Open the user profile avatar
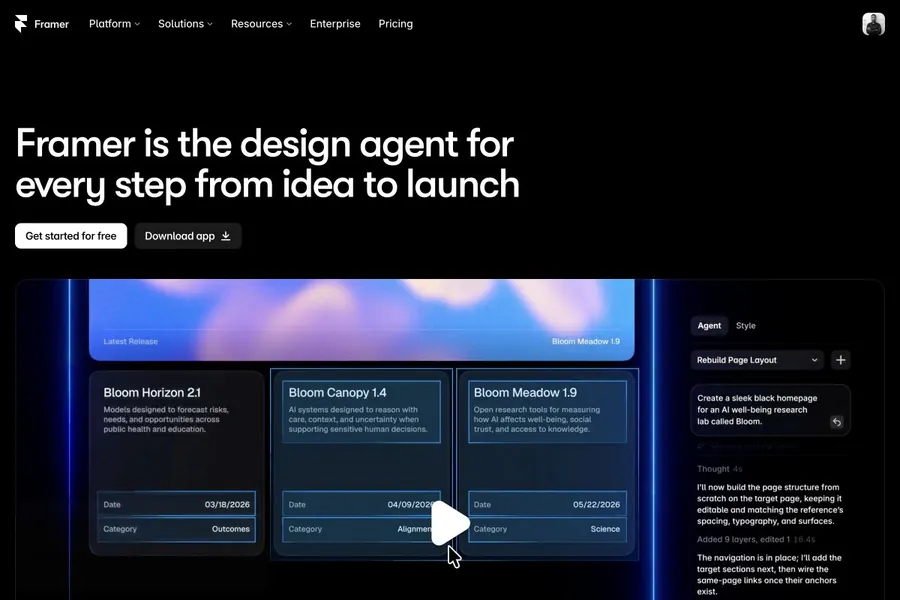Viewport: 900px width, 600px height. point(873,24)
